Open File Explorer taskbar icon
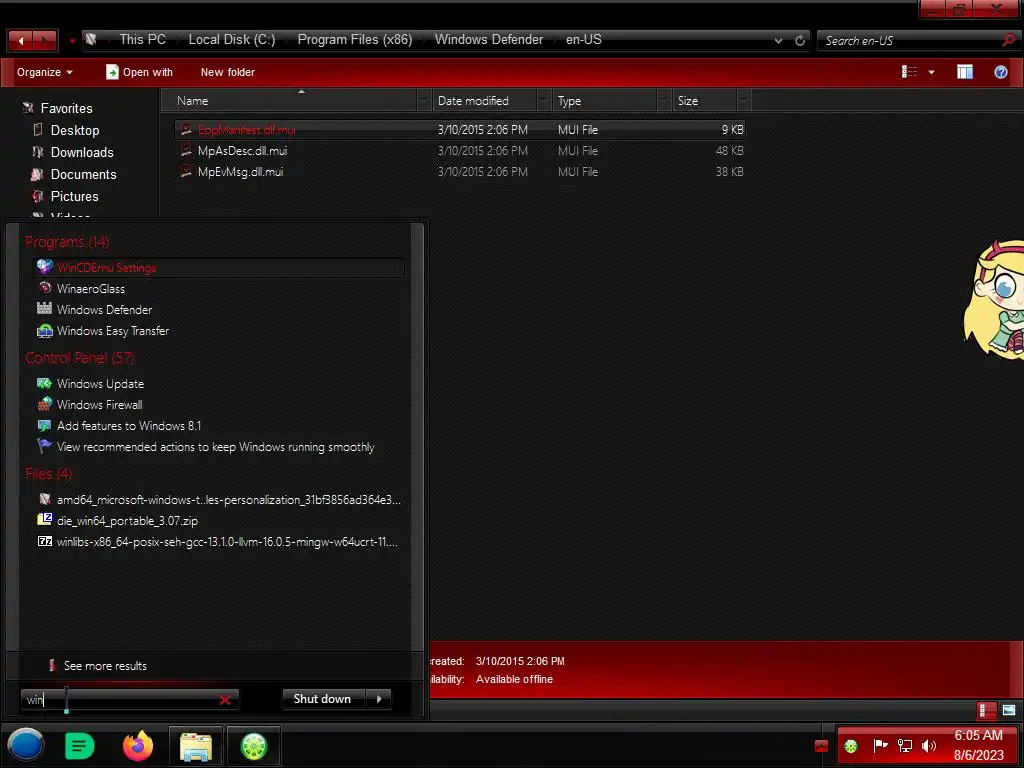This screenshot has width=1024, height=768. [x=196, y=746]
